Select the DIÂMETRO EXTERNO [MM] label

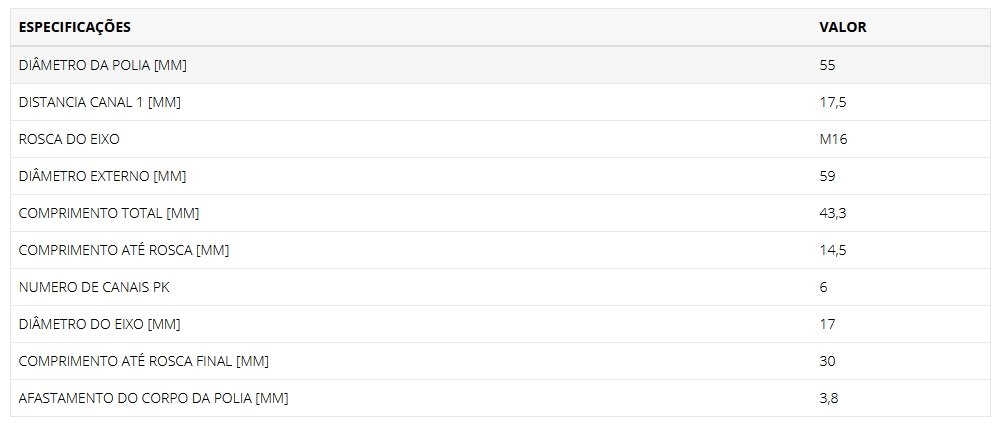(x=102, y=177)
